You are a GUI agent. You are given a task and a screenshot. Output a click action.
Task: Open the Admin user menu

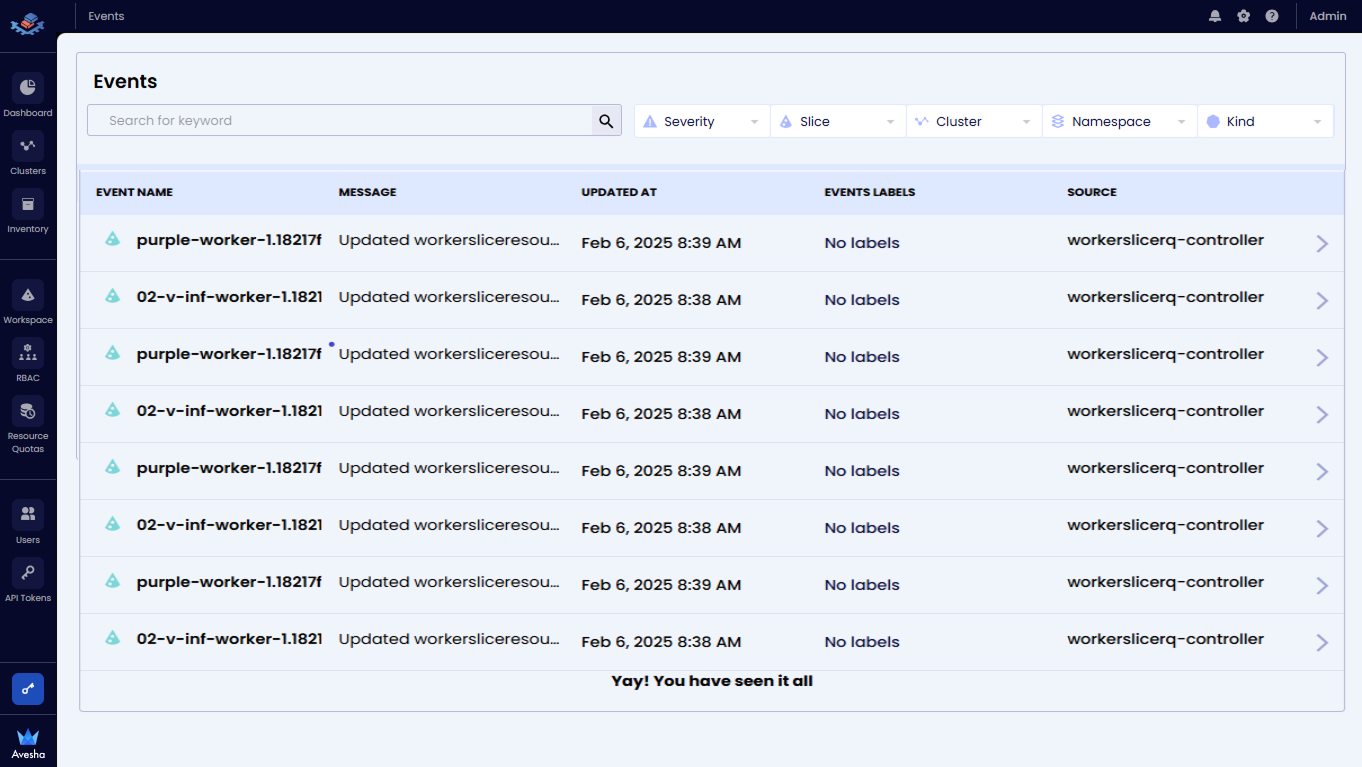[x=1327, y=16]
